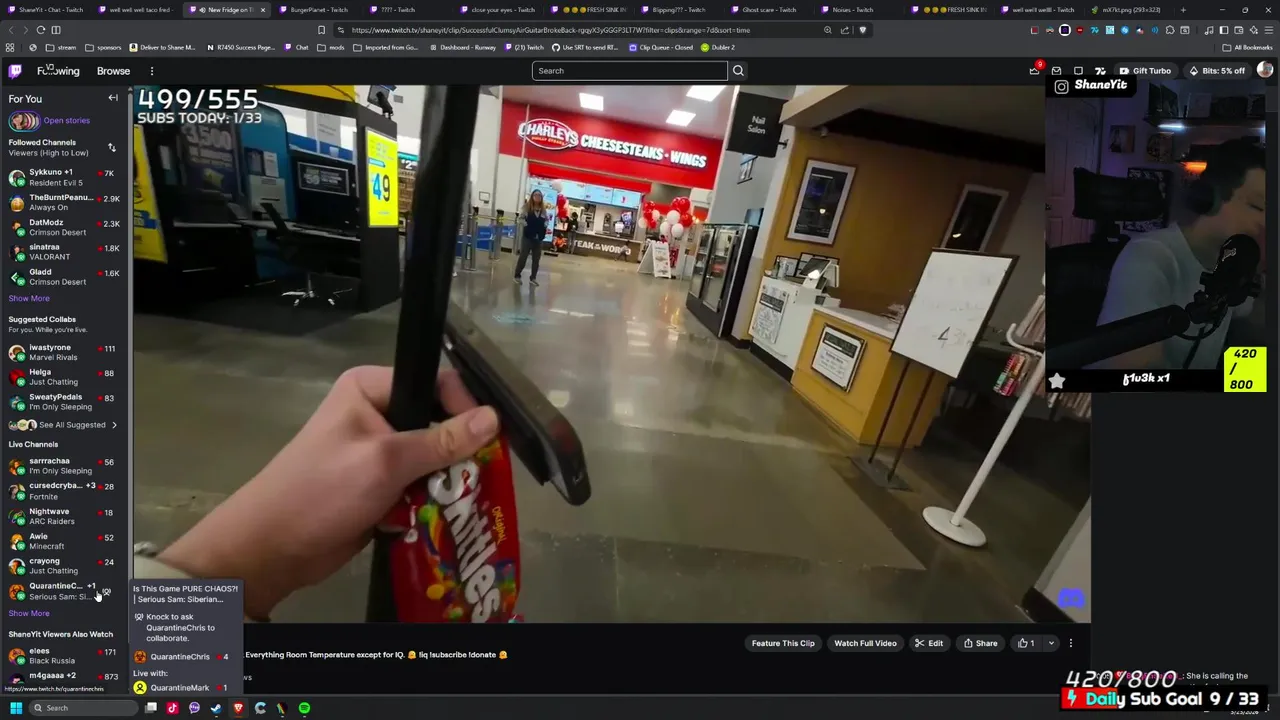Click the Feature This Clip button

pyautogui.click(x=783, y=643)
